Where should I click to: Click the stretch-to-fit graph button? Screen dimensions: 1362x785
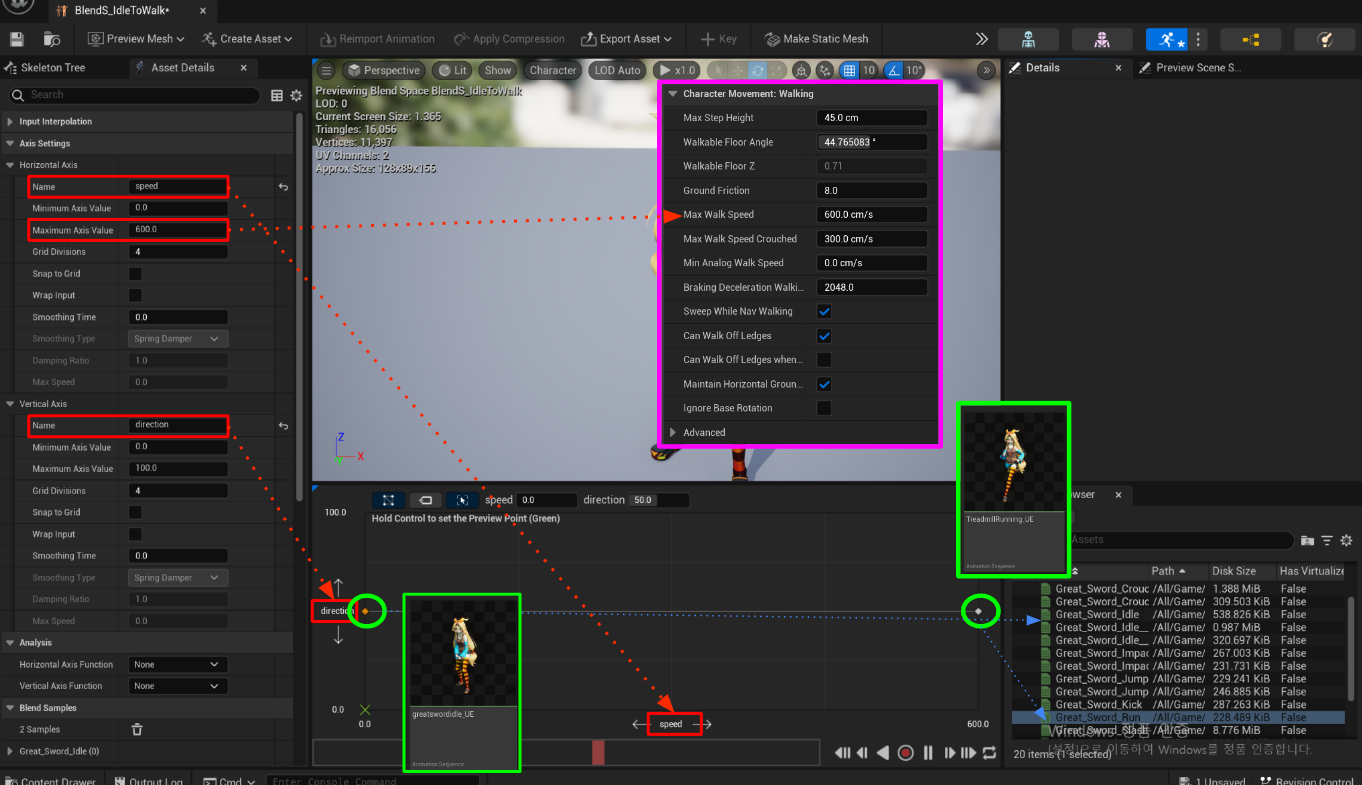[x=387, y=500]
